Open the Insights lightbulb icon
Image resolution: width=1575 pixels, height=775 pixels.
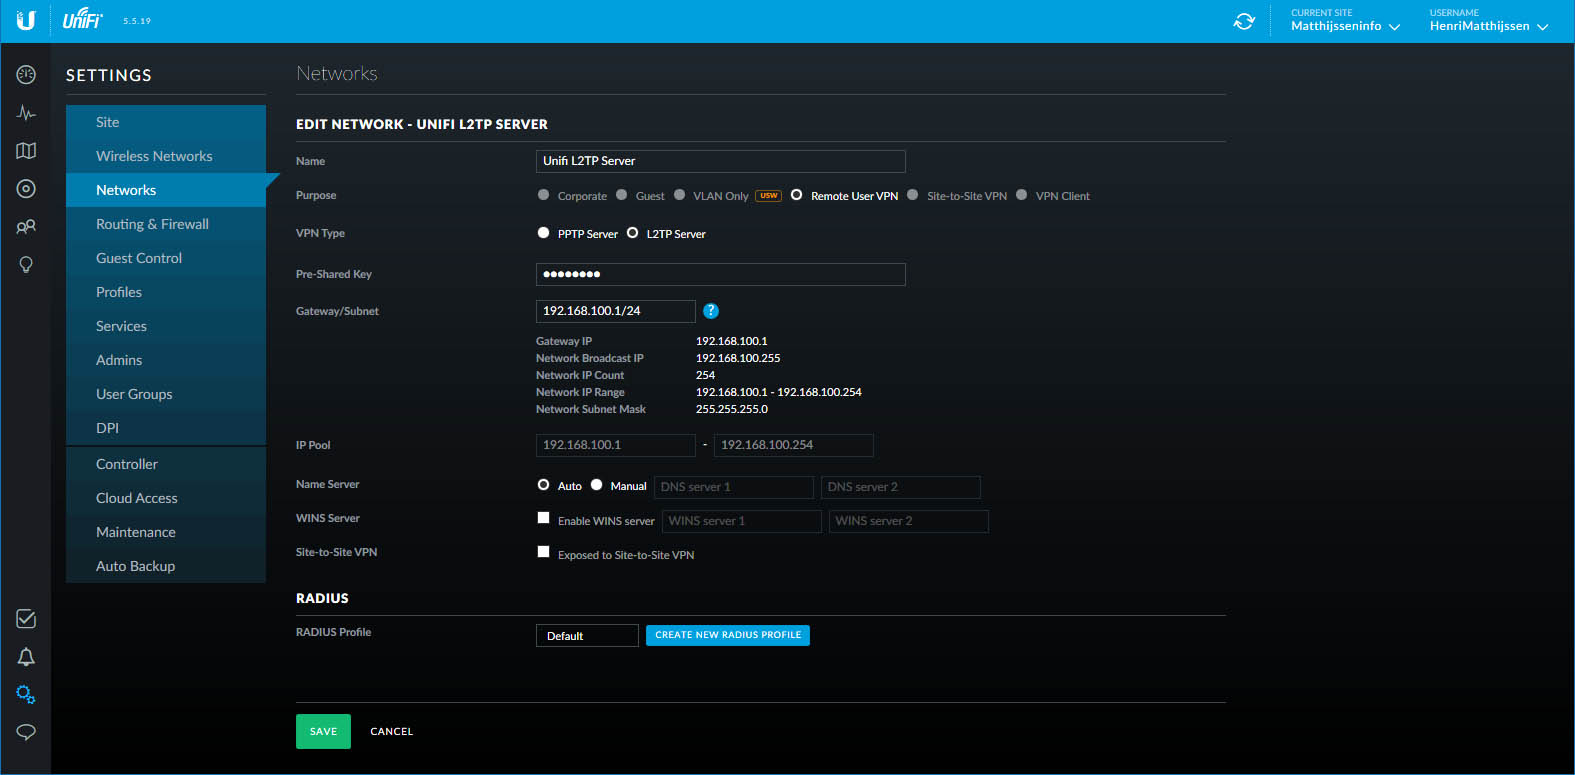pos(26,265)
